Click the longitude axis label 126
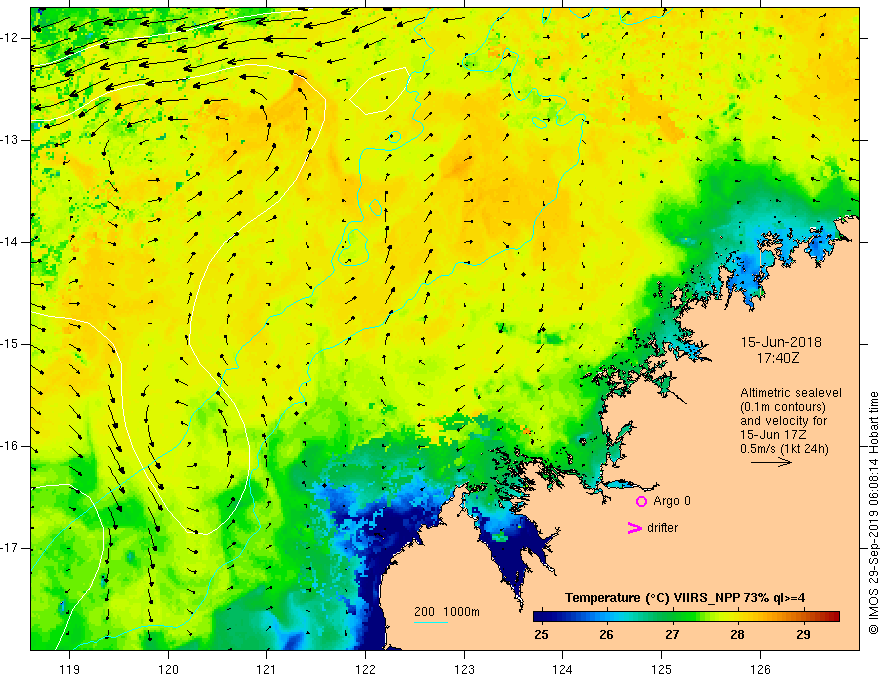Viewport: 880px width, 680px height. click(760, 669)
